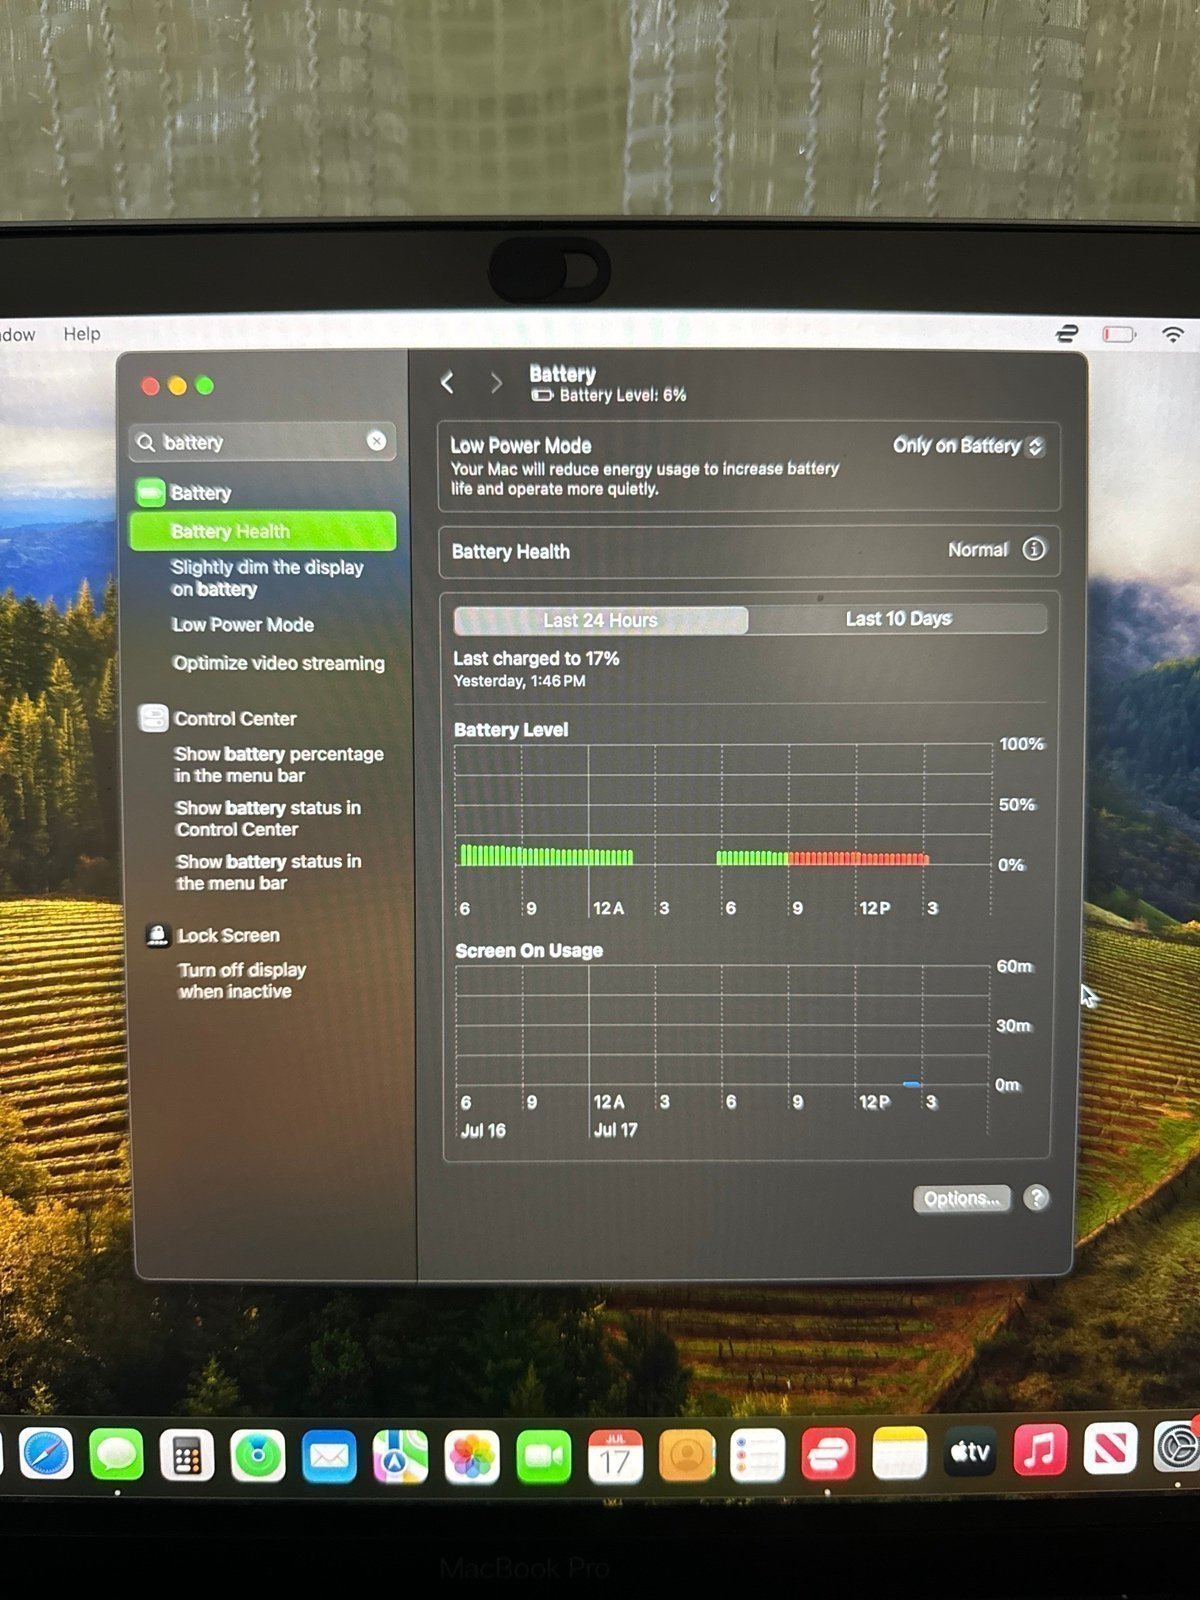
Task: Click the Control Center sidebar icon
Action: coord(153,718)
